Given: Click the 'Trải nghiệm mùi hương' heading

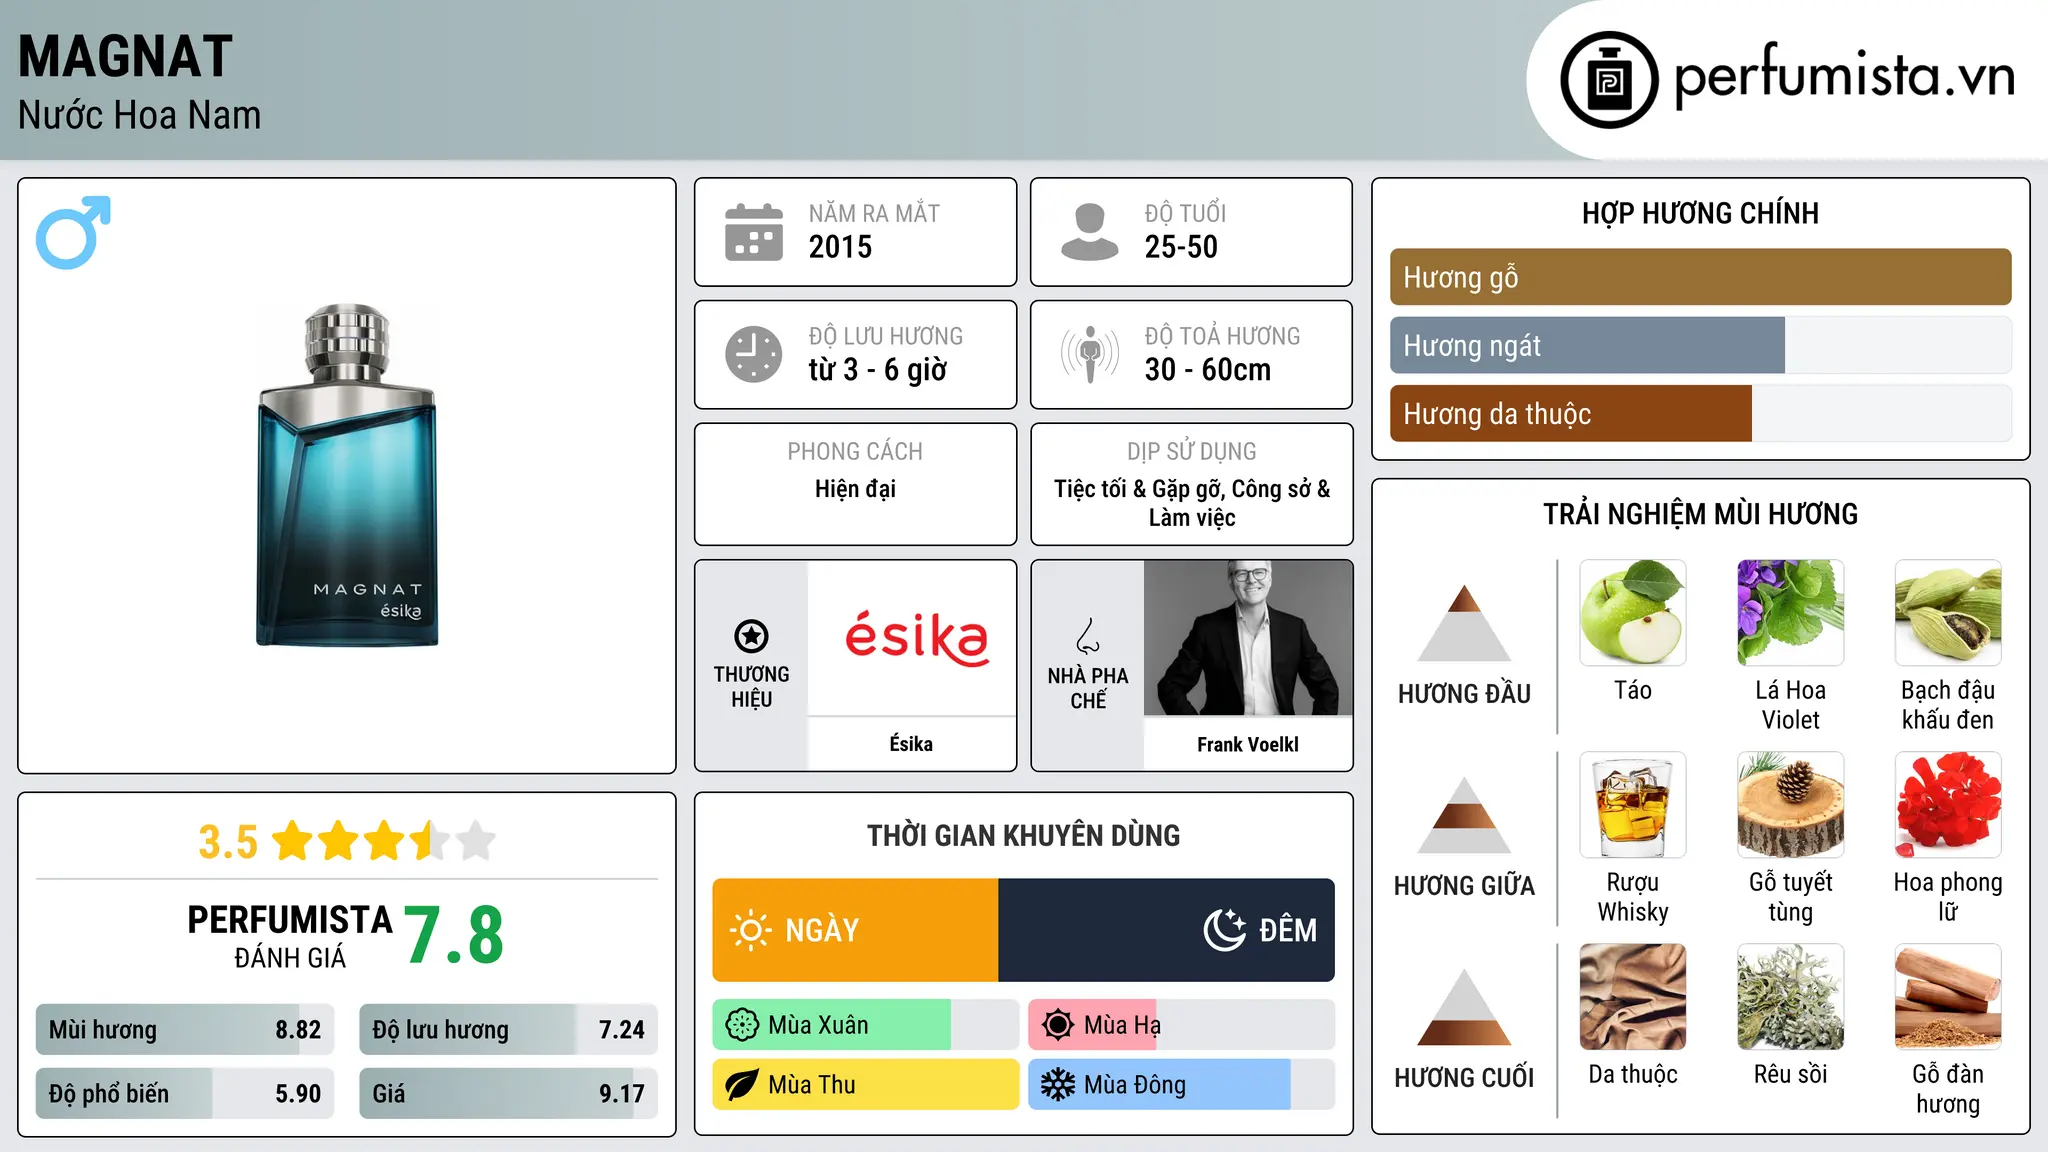Looking at the screenshot, I should [x=1700, y=514].
